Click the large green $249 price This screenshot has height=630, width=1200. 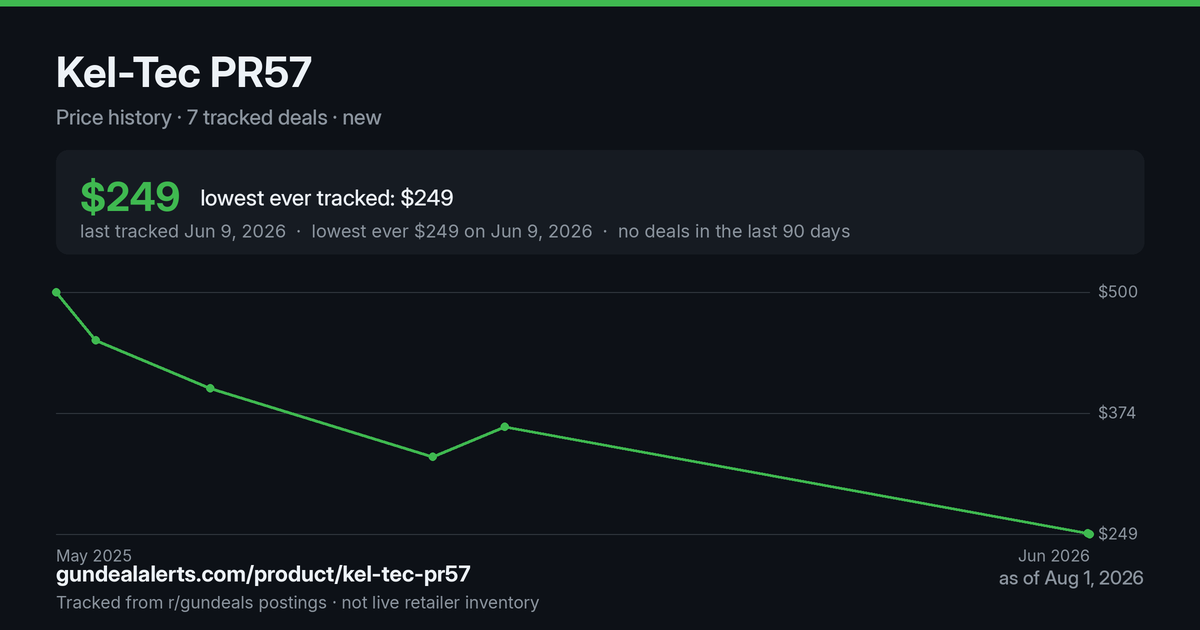pos(130,198)
